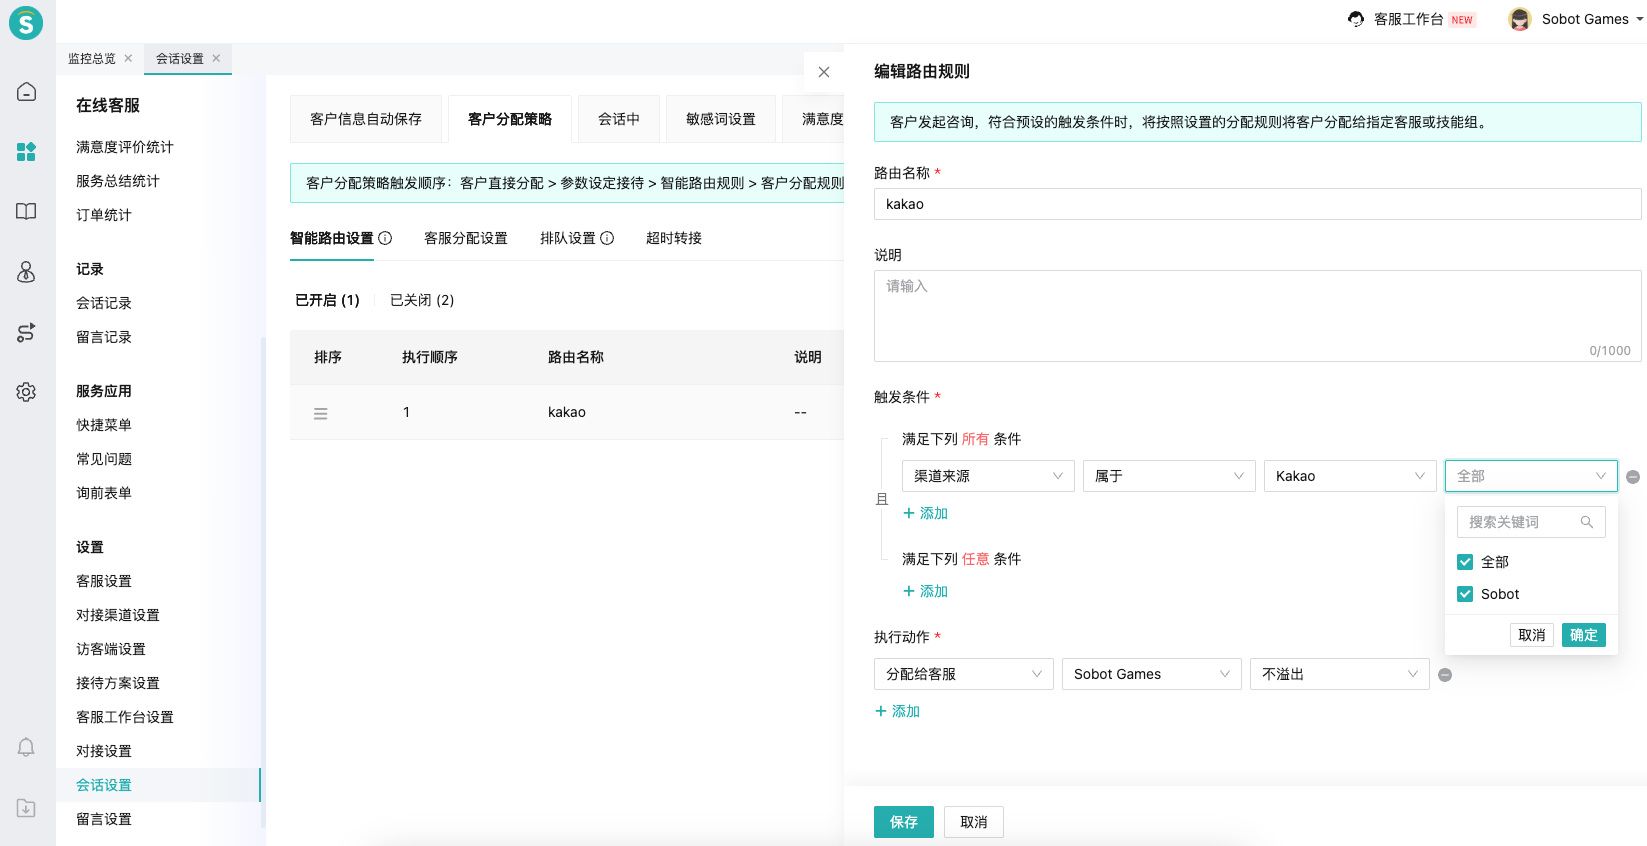Open the notifications bell icon

pos(27,747)
